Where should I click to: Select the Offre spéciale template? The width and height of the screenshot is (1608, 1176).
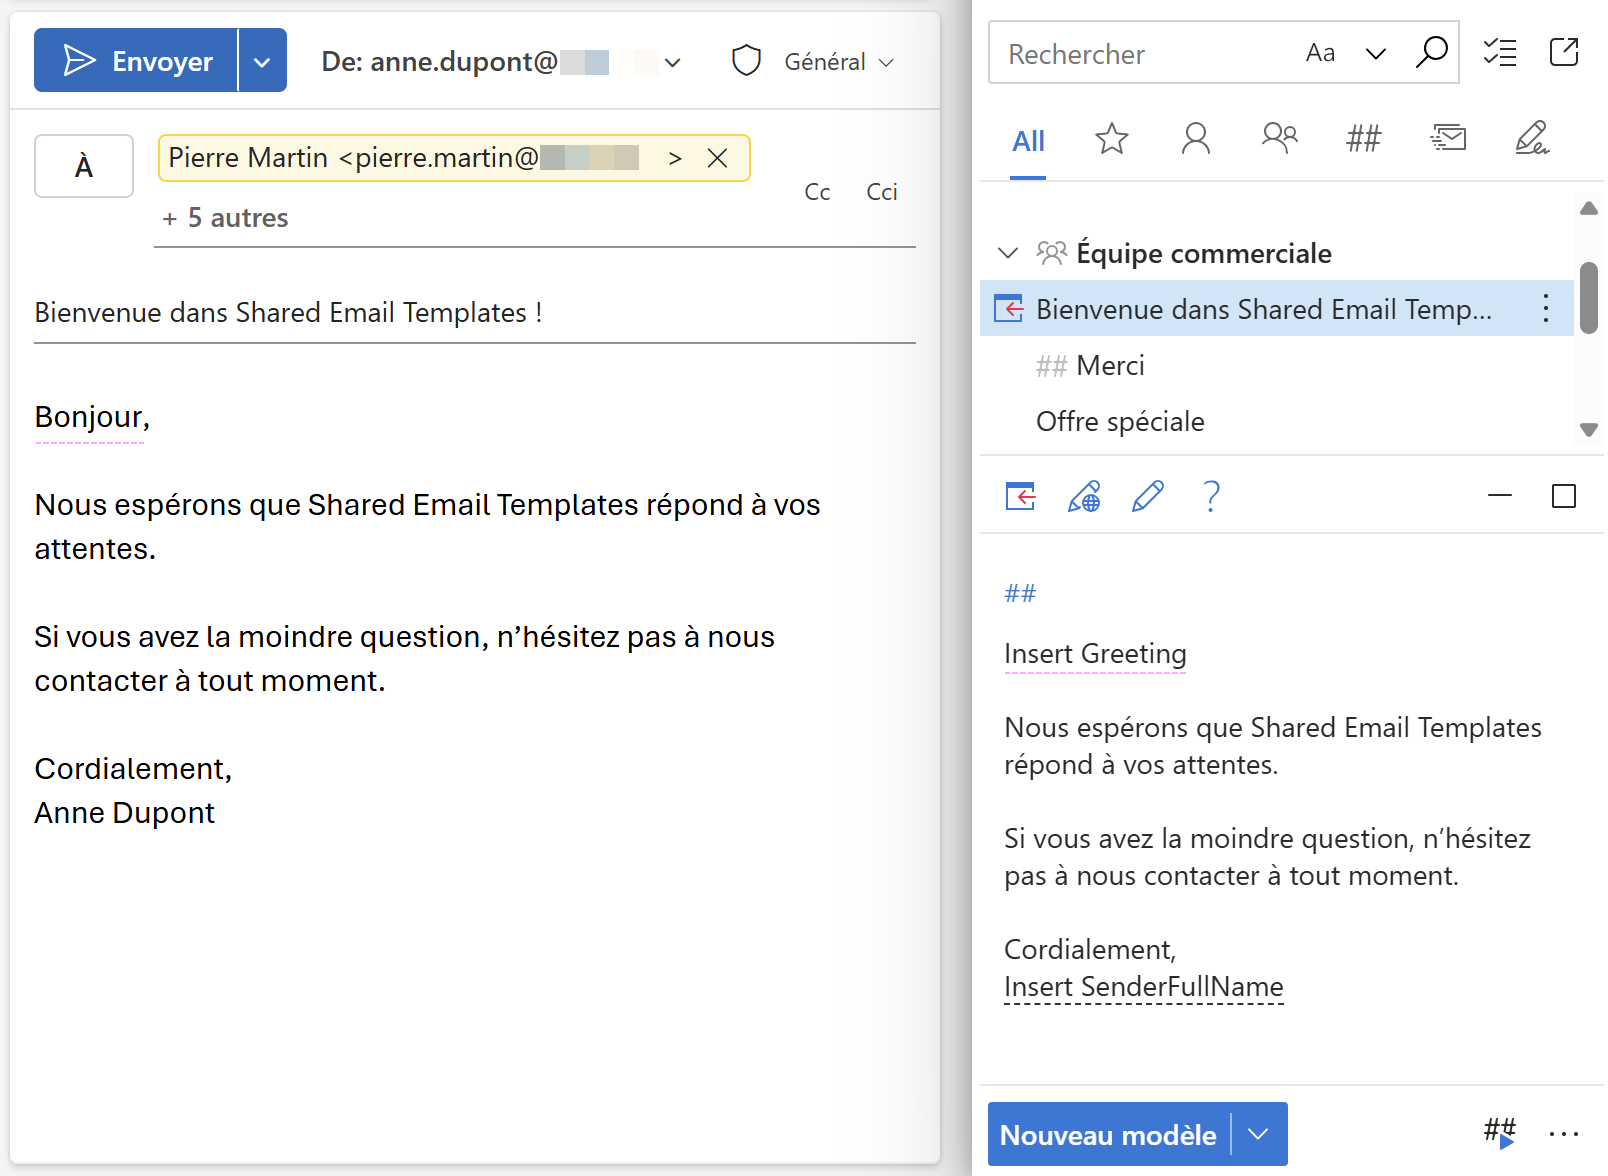point(1120,422)
